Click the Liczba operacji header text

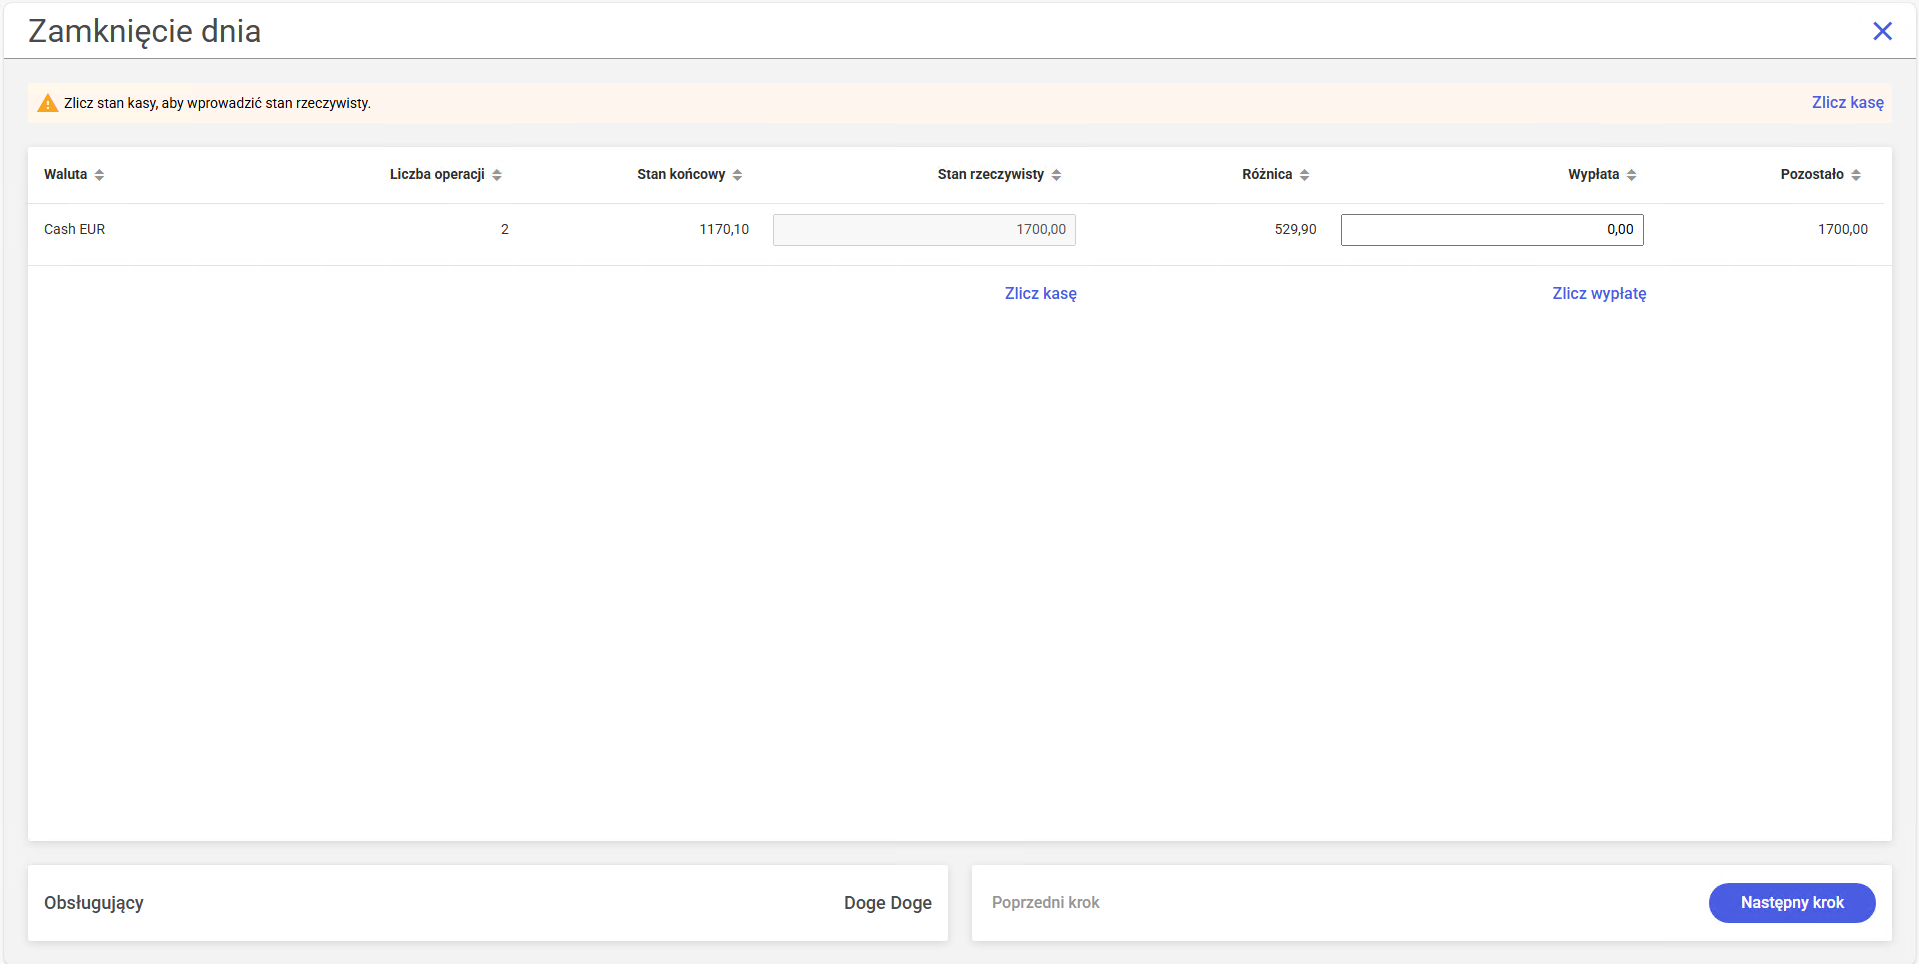point(437,174)
